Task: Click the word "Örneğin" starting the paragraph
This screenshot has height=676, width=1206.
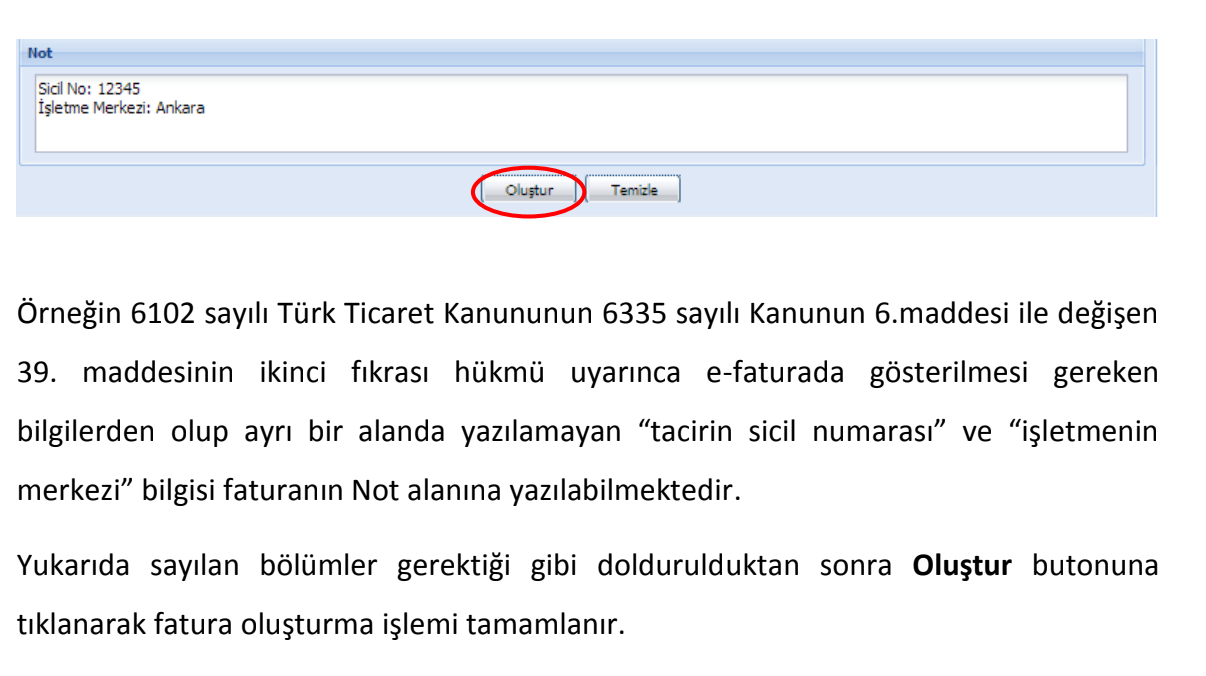Action: click(x=70, y=314)
